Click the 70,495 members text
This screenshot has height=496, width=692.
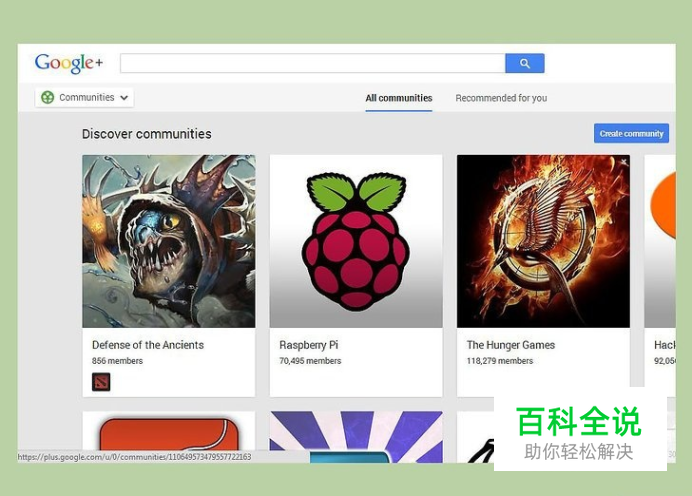pyautogui.click(x=310, y=361)
